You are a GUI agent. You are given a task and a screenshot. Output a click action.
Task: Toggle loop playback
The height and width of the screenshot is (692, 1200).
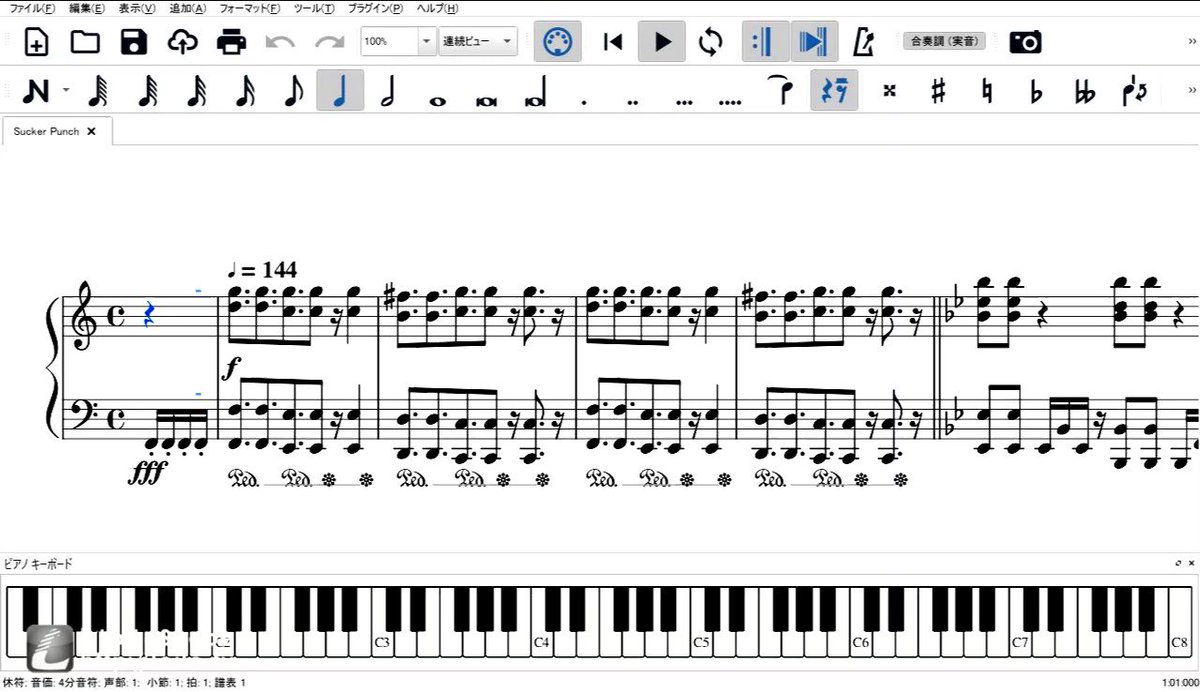point(710,42)
